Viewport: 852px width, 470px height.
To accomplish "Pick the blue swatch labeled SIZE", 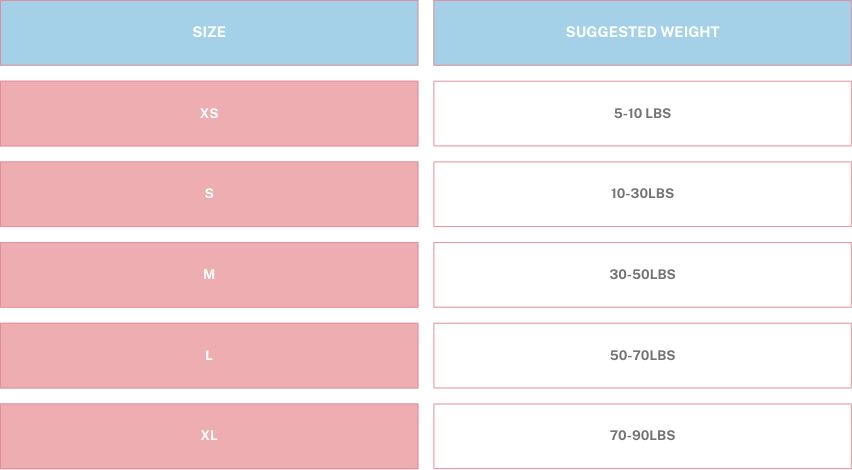I will coord(209,33).
